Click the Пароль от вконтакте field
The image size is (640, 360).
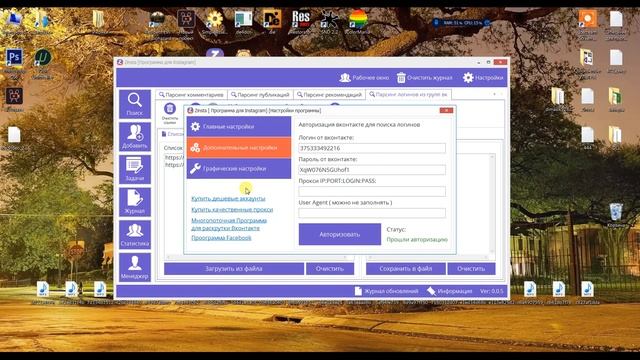pos(372,170)
